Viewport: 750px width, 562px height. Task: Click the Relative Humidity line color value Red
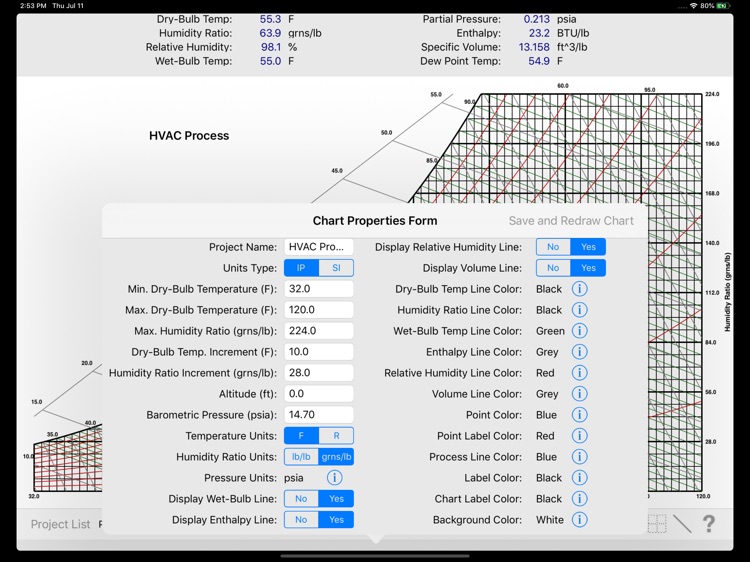tap(545, 373)
